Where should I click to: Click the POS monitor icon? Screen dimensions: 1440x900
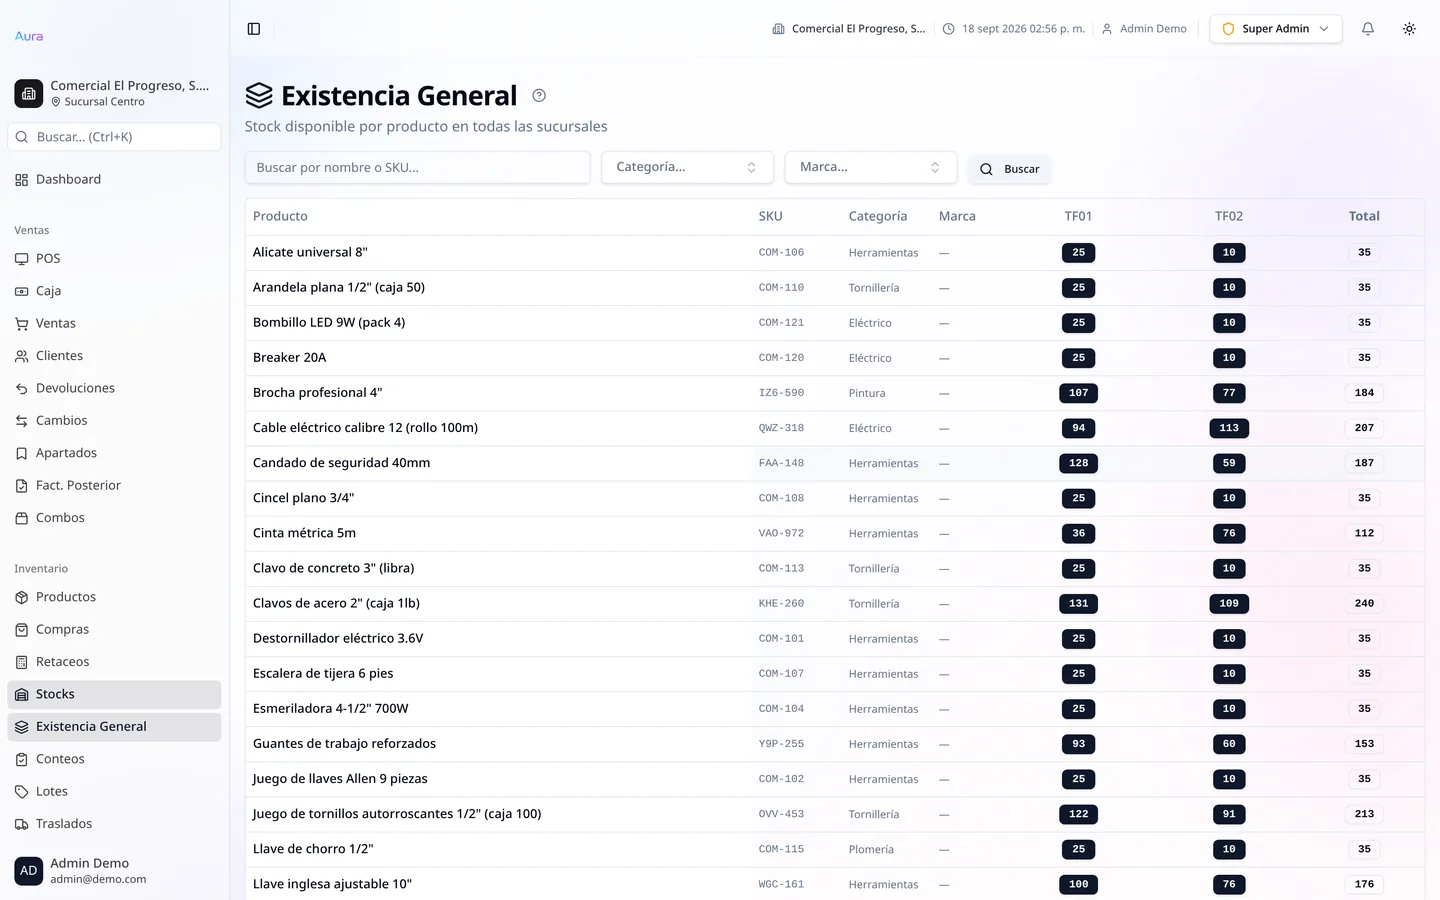point(22,259)
